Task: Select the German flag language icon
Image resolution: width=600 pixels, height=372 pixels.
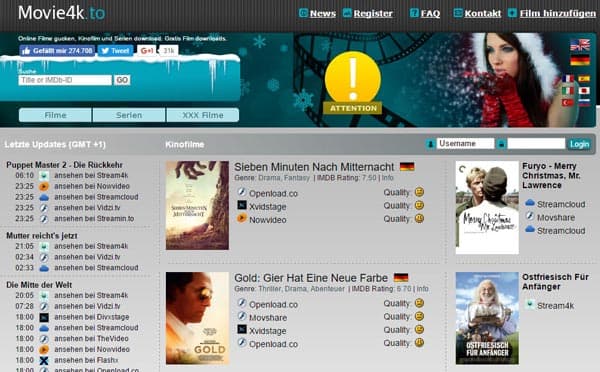Action: [x=580, y=60]
